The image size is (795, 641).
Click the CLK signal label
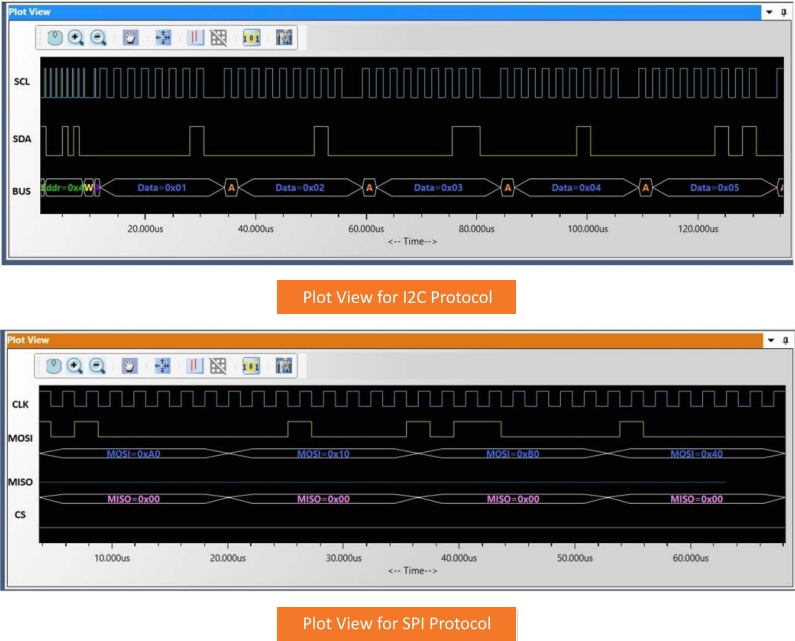(20, 404)
